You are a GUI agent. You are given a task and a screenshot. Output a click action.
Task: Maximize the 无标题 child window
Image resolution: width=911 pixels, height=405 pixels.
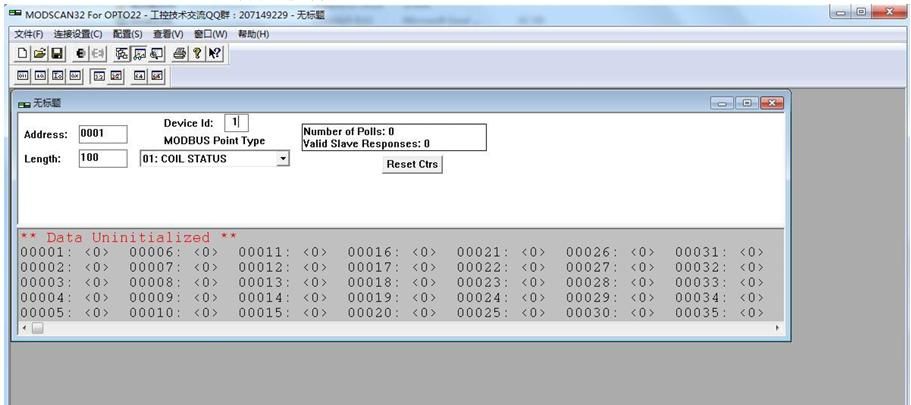[x=747, y=103]
